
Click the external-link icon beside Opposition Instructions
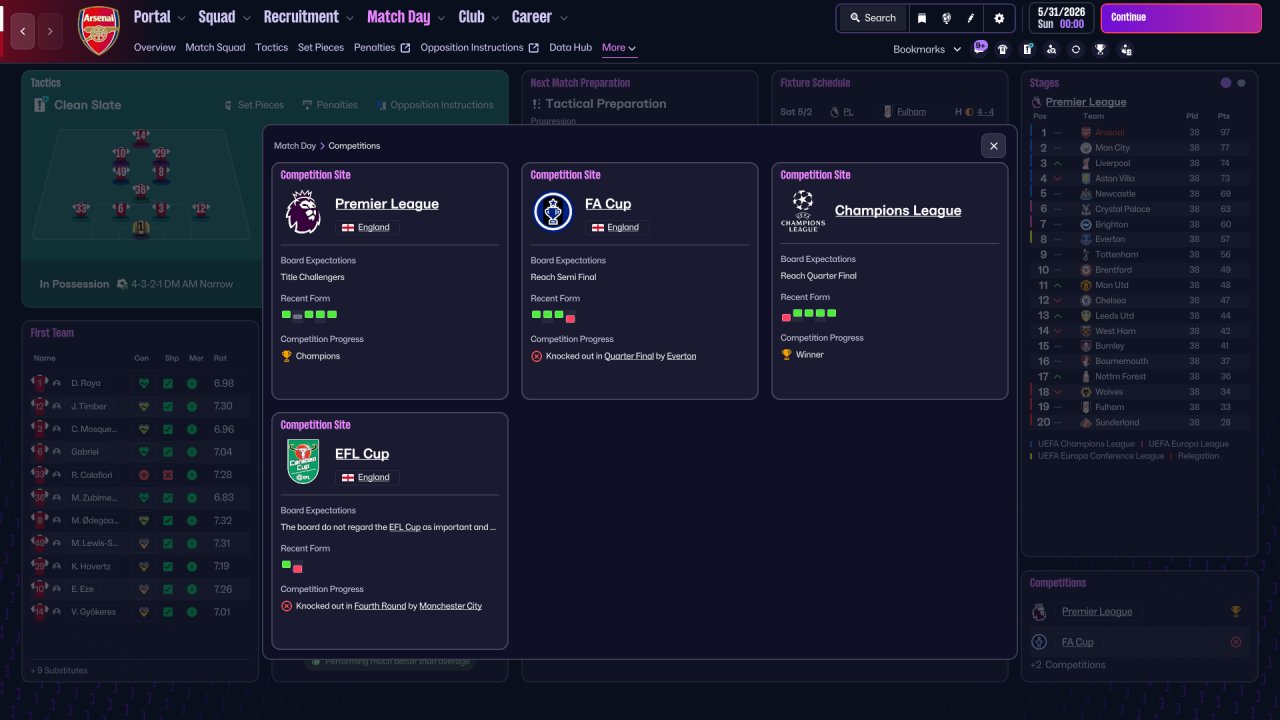tap(533, 48)
